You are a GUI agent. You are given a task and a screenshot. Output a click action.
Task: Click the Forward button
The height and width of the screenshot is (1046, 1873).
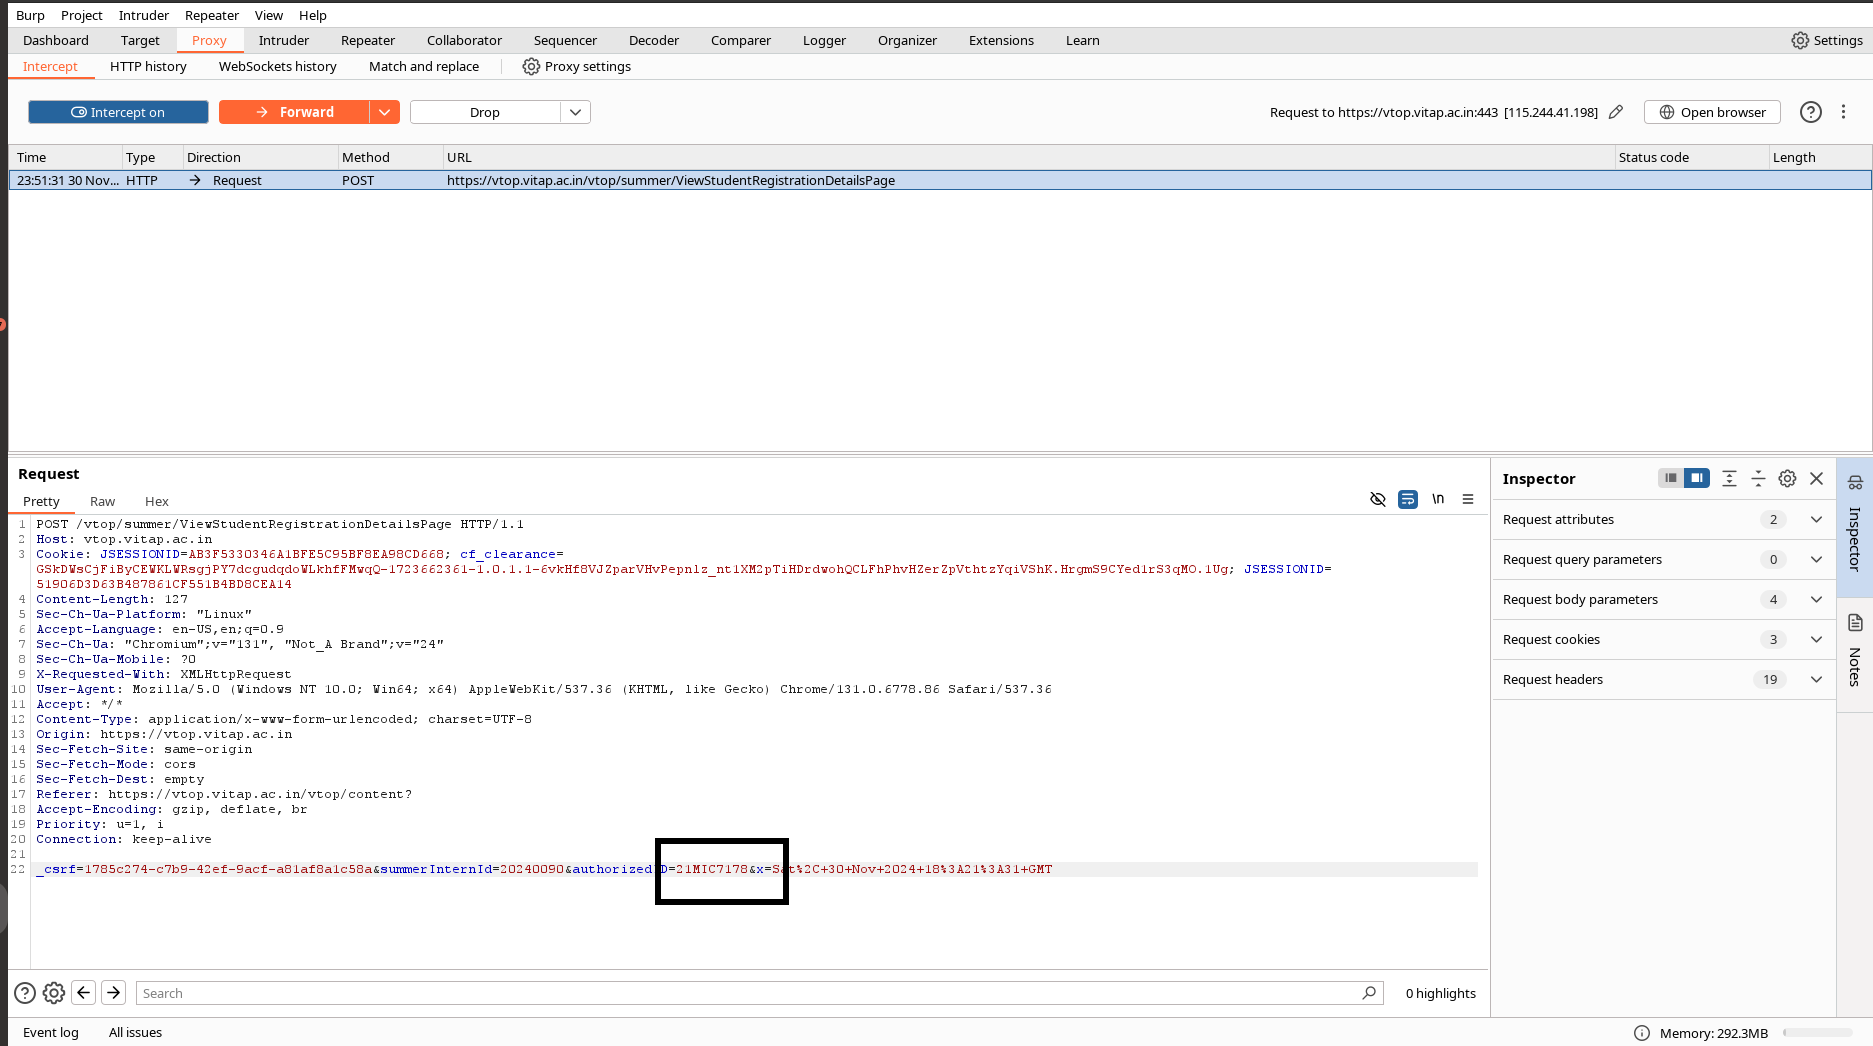294,112
